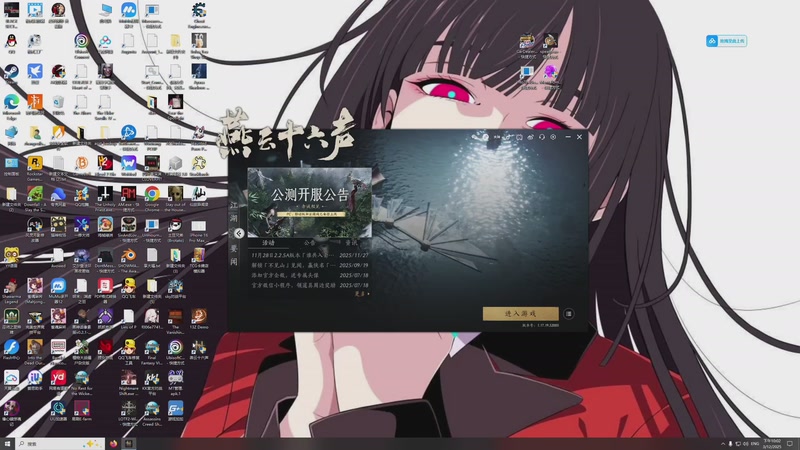This screenshot has width=800, height=450.
Task: Click the Douyin icon in launcher title bar
Action: pos(508,137)
